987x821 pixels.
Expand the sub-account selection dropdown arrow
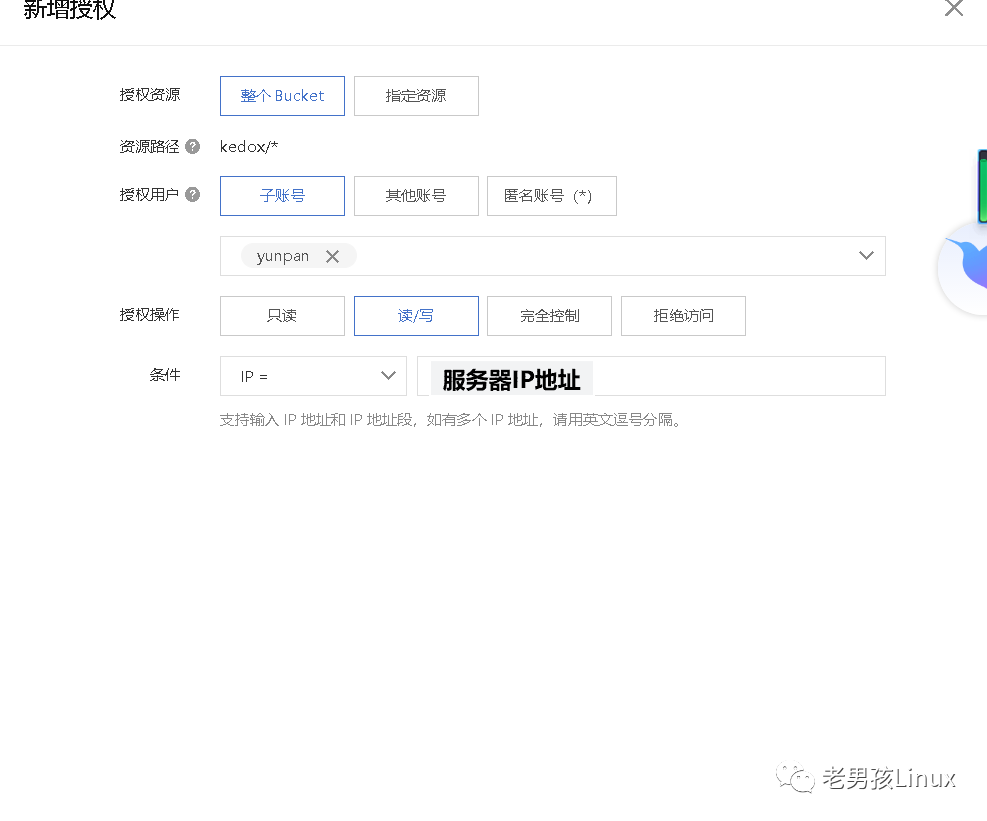coord(866,256)
